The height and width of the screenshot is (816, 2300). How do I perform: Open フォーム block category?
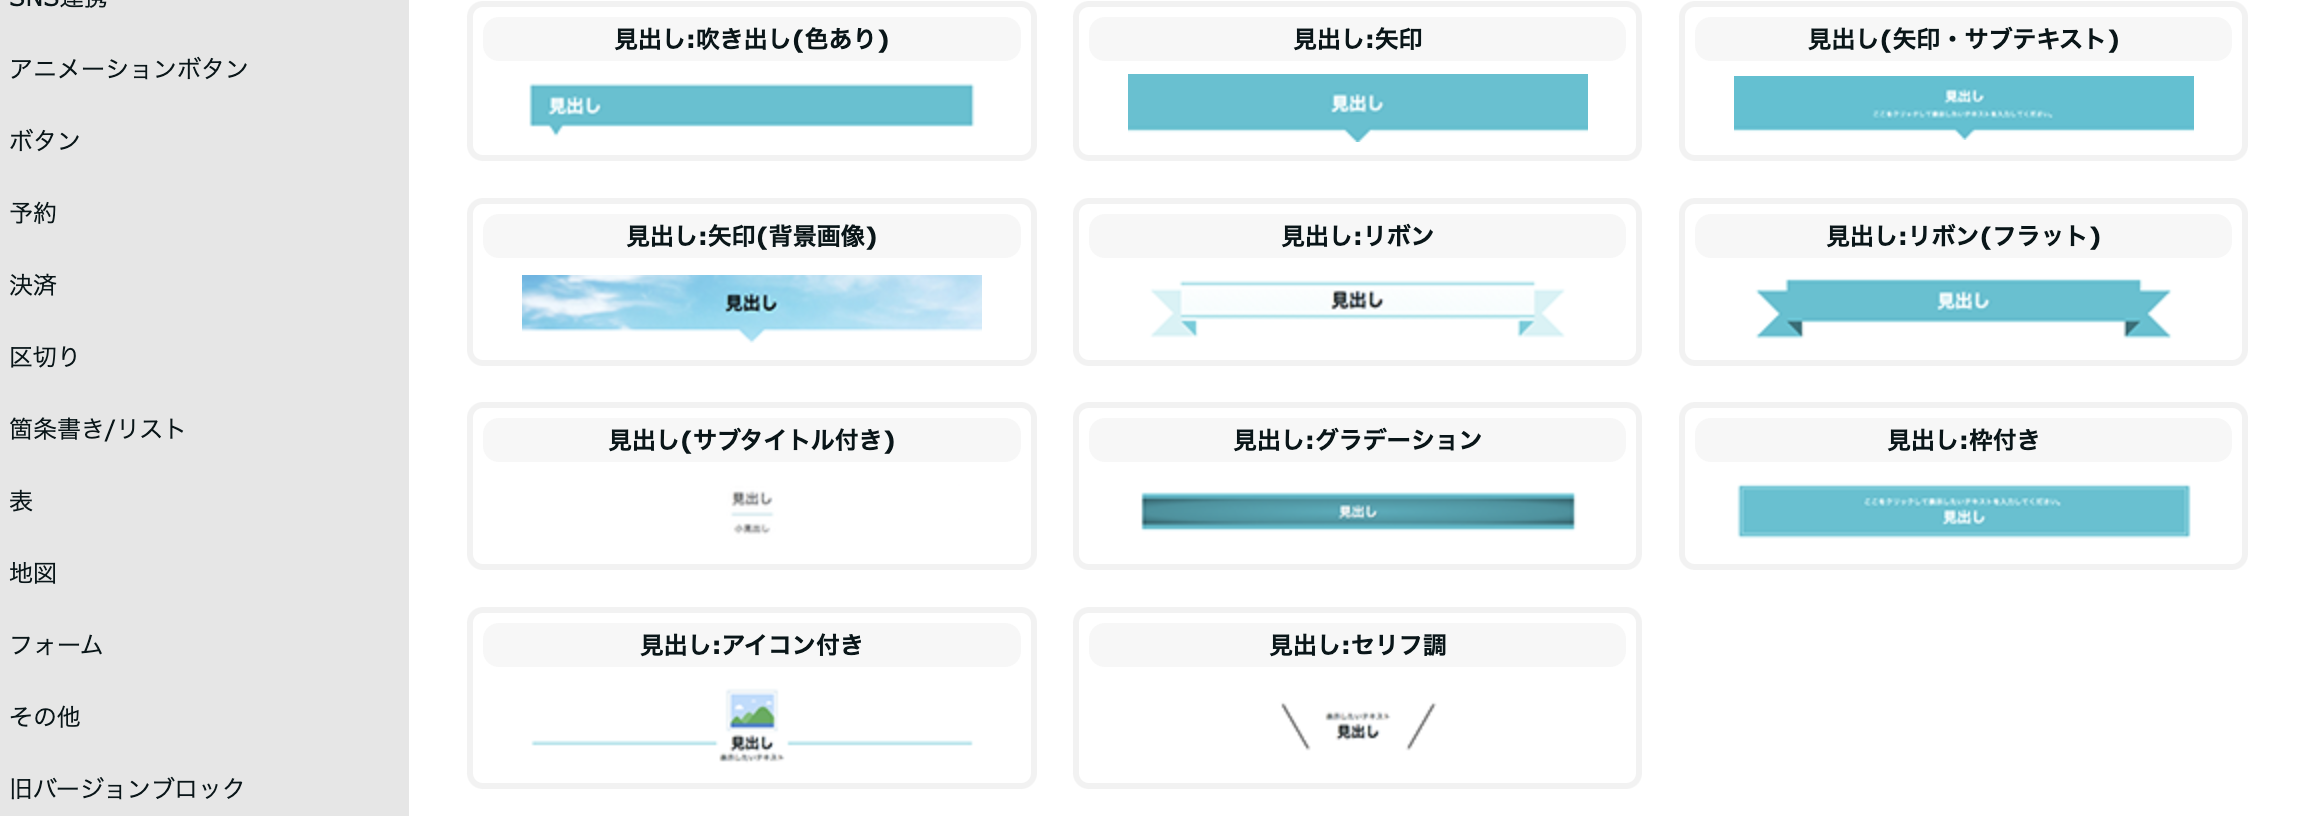pos(56,645)
